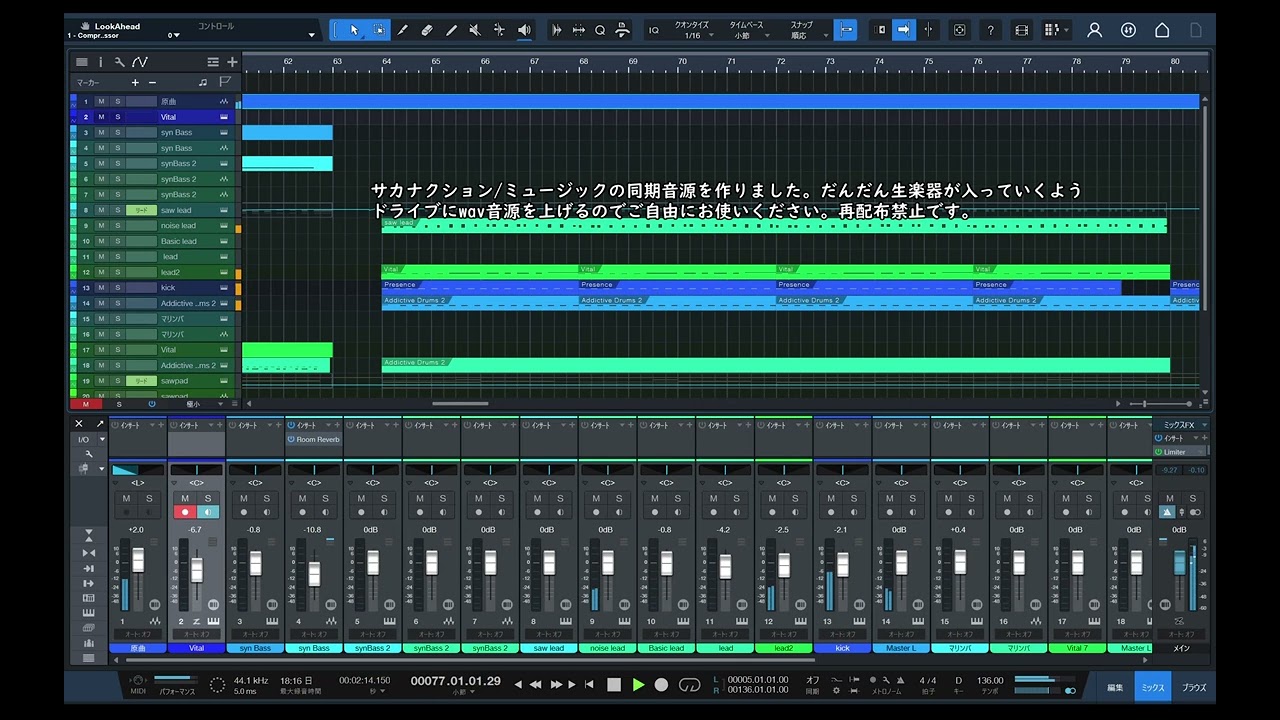This screenshot has width=1280, height=720.
Task: Switch to the ブラウズ view
Action: point(1193,687)
